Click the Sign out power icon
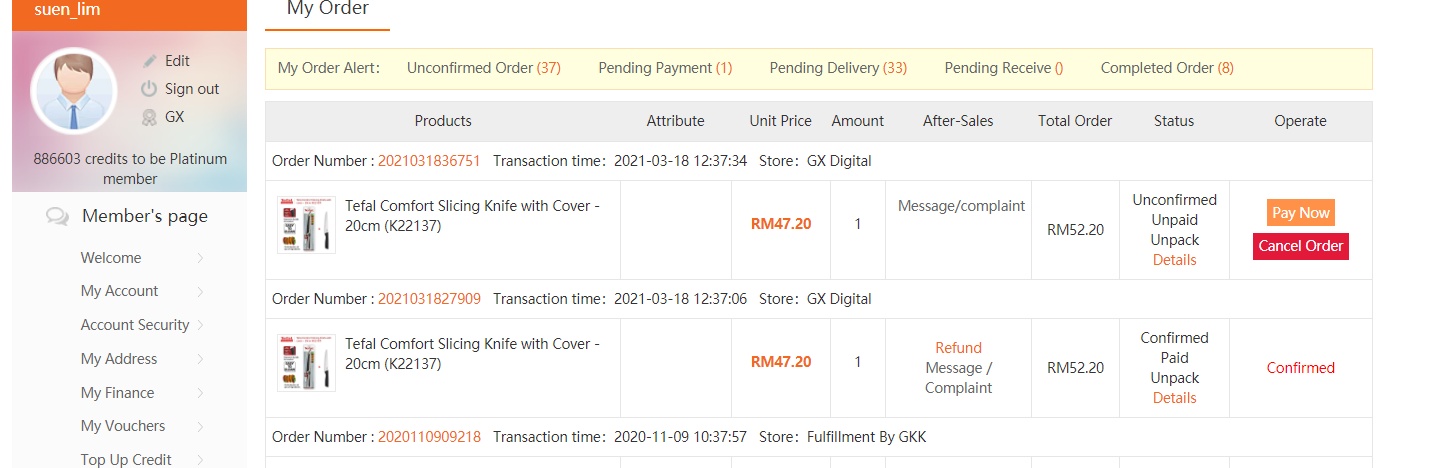Viewport: 1446px width, 468px height. pos(150,89)
